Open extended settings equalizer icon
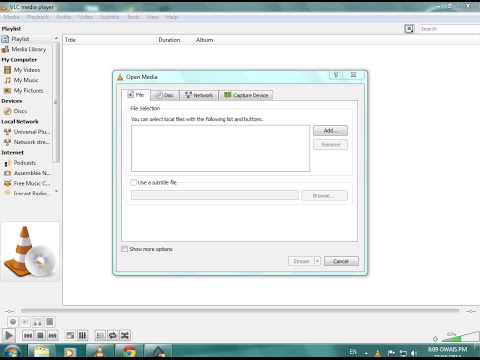Screen dimensions: 480x360 pyautogui.click(x=82, y=335)
